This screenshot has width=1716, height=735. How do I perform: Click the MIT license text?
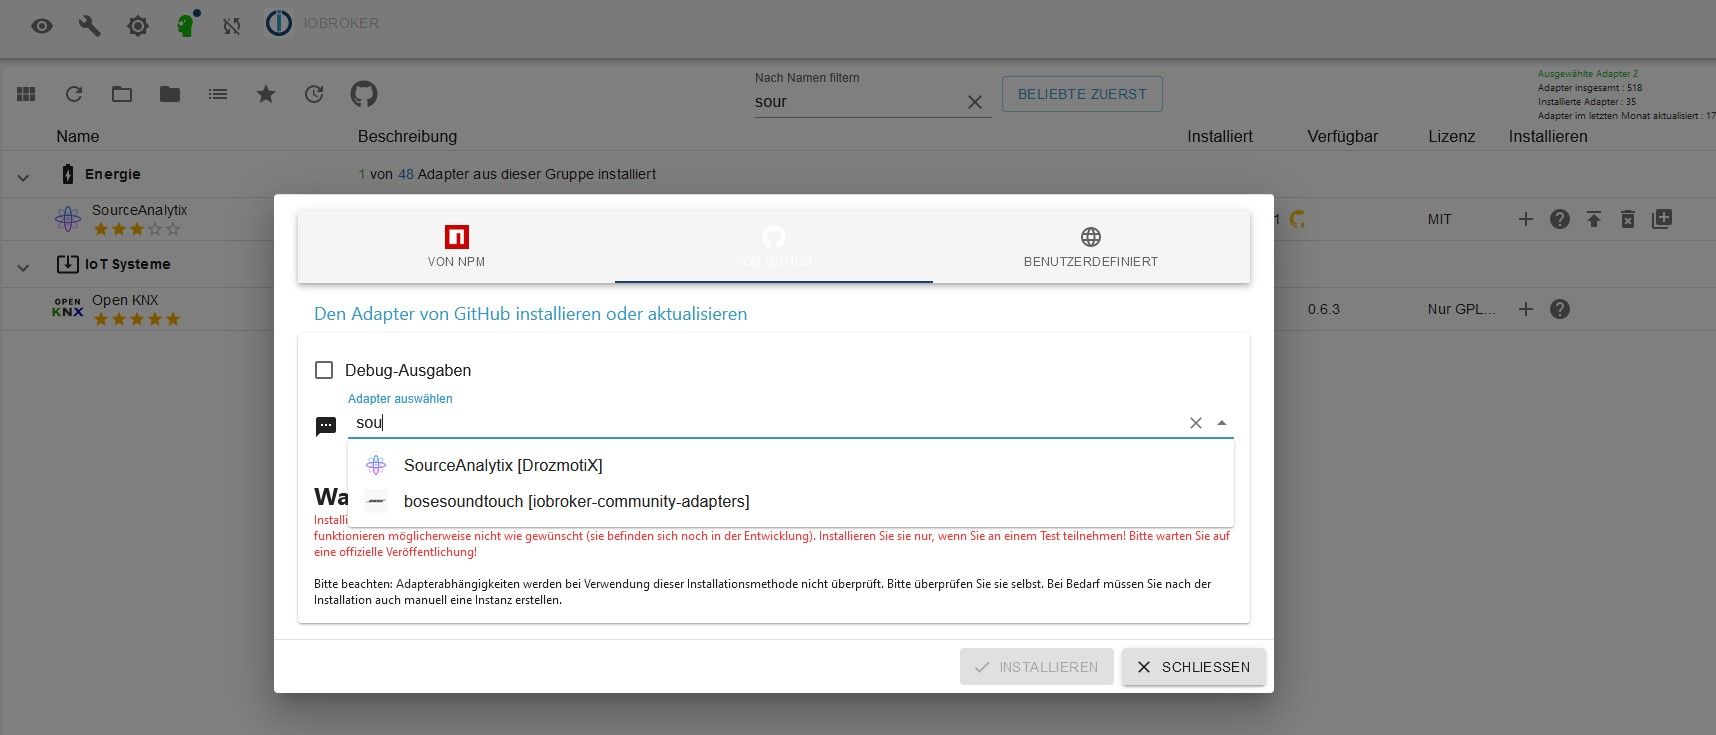[x=1439, y=219]
